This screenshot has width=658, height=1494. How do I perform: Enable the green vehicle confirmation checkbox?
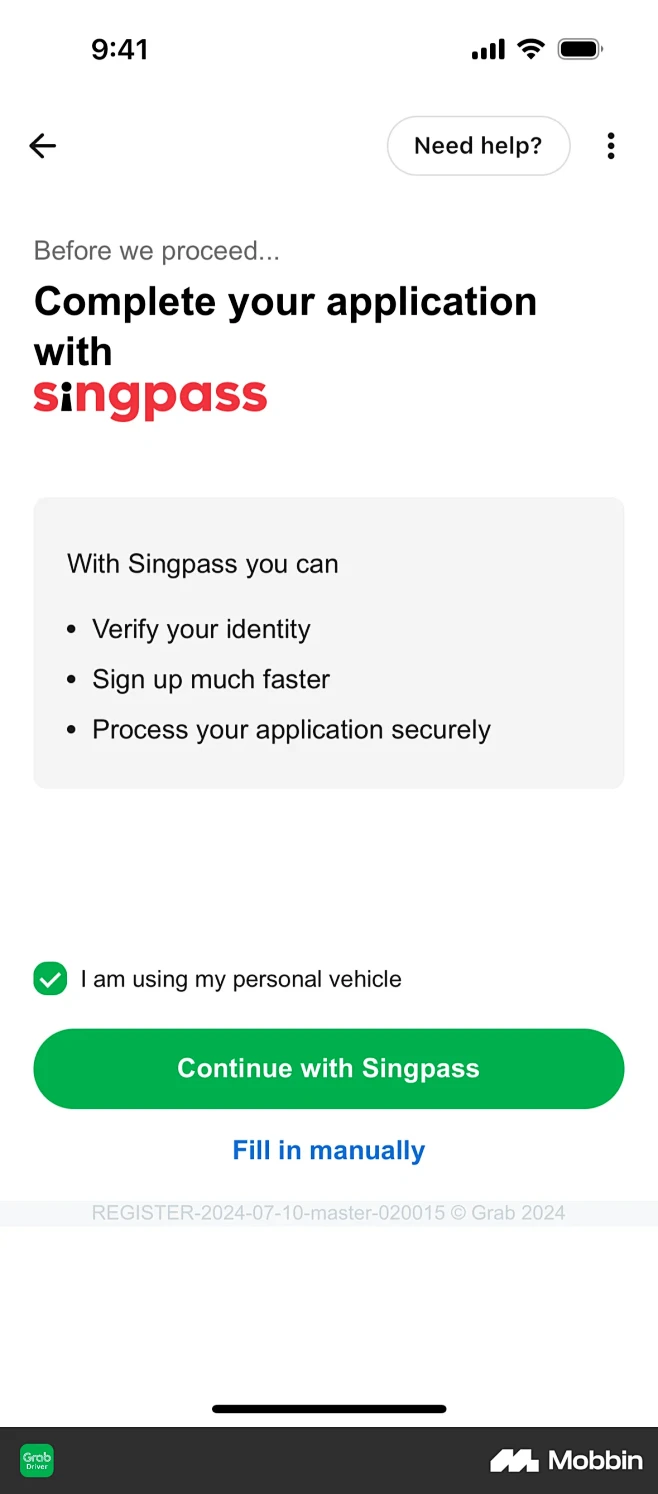pos(50,978)
